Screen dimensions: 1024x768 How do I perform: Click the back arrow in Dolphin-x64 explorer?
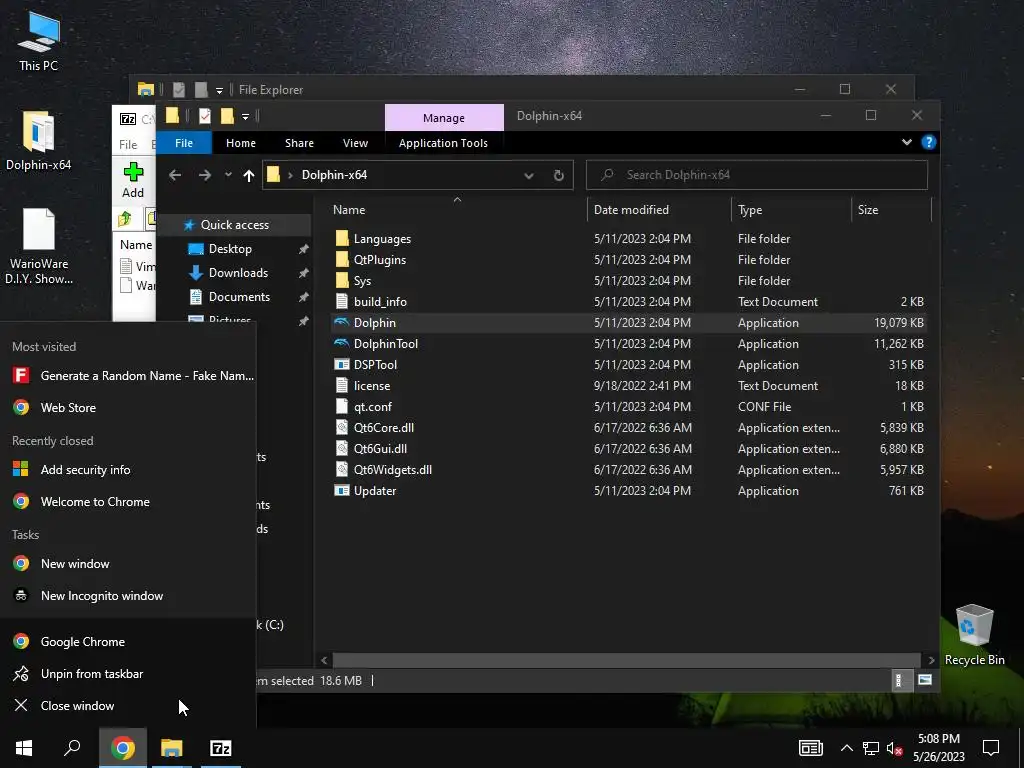[174, 175]
